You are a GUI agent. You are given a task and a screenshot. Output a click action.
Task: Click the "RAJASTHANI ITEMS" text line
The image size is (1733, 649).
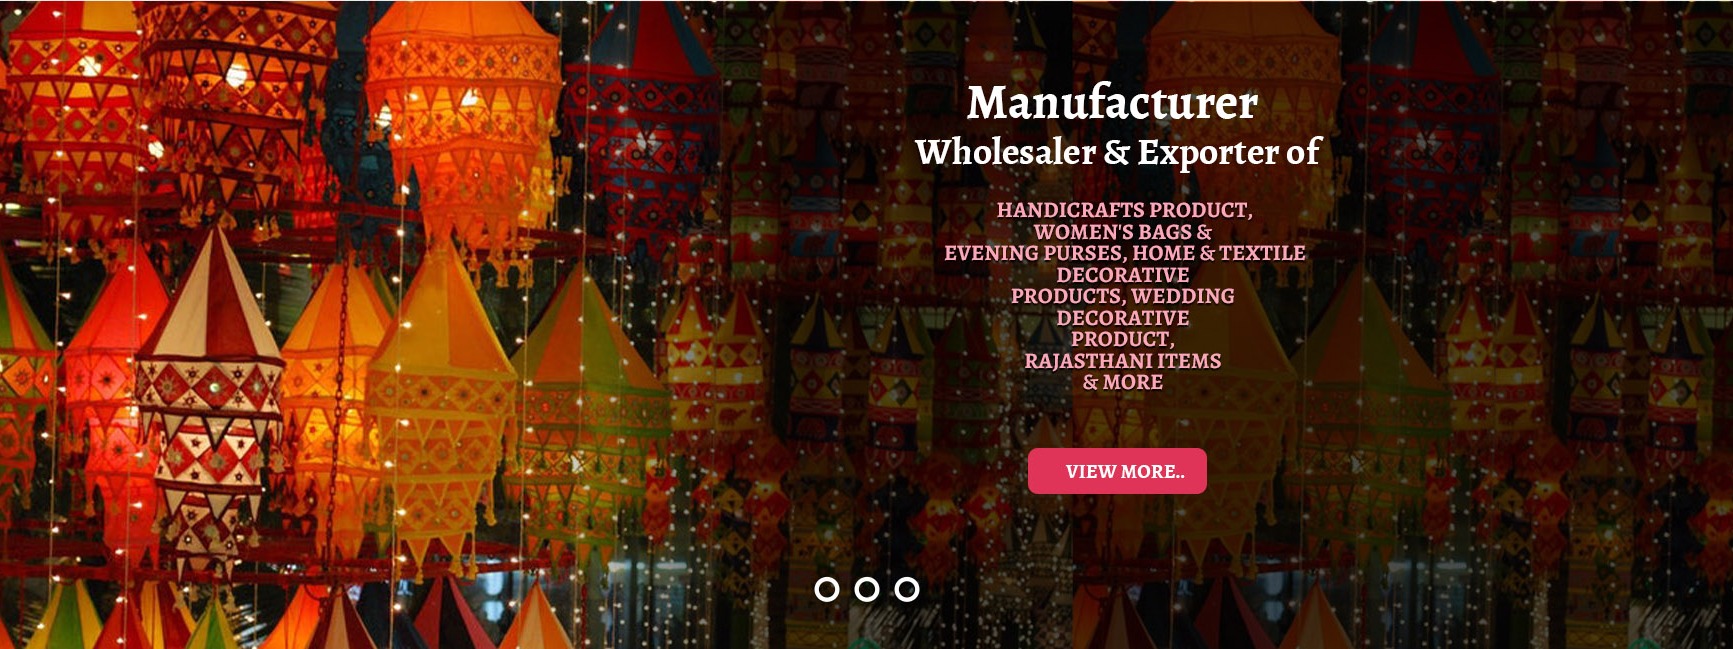pos(1122,361)
